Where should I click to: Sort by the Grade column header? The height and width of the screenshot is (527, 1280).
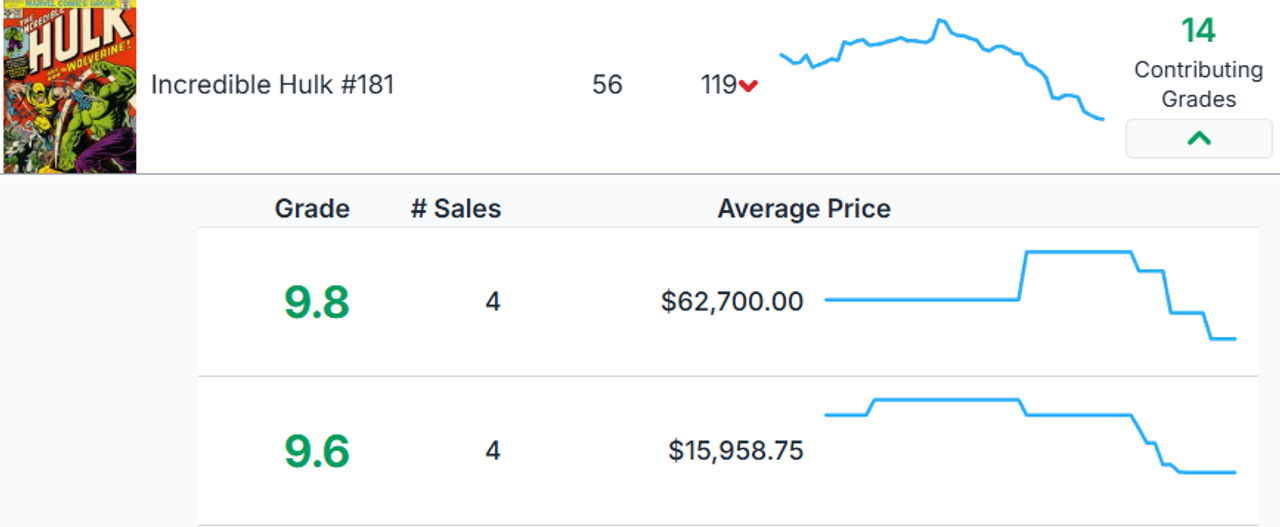(x=312, y=208)
